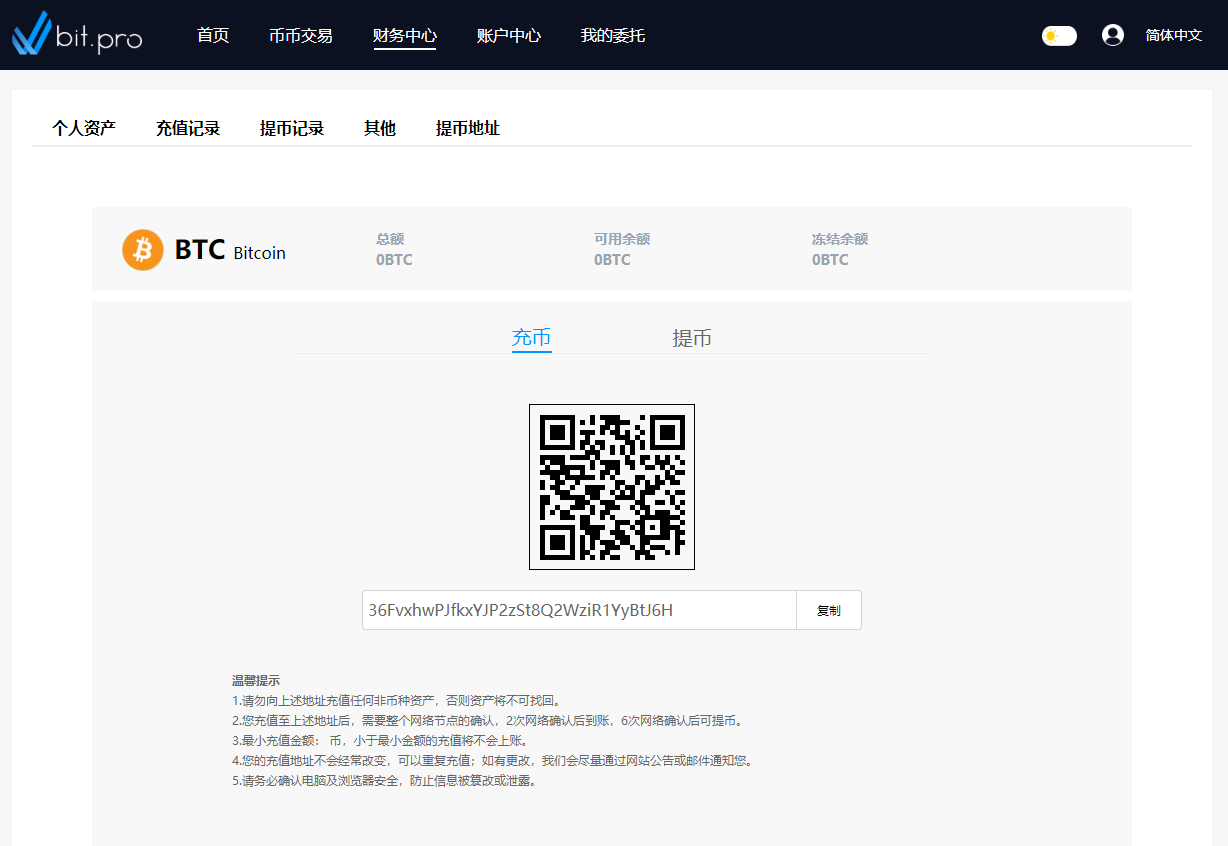Click tip 2 about network confirmations

pos(488,720)
